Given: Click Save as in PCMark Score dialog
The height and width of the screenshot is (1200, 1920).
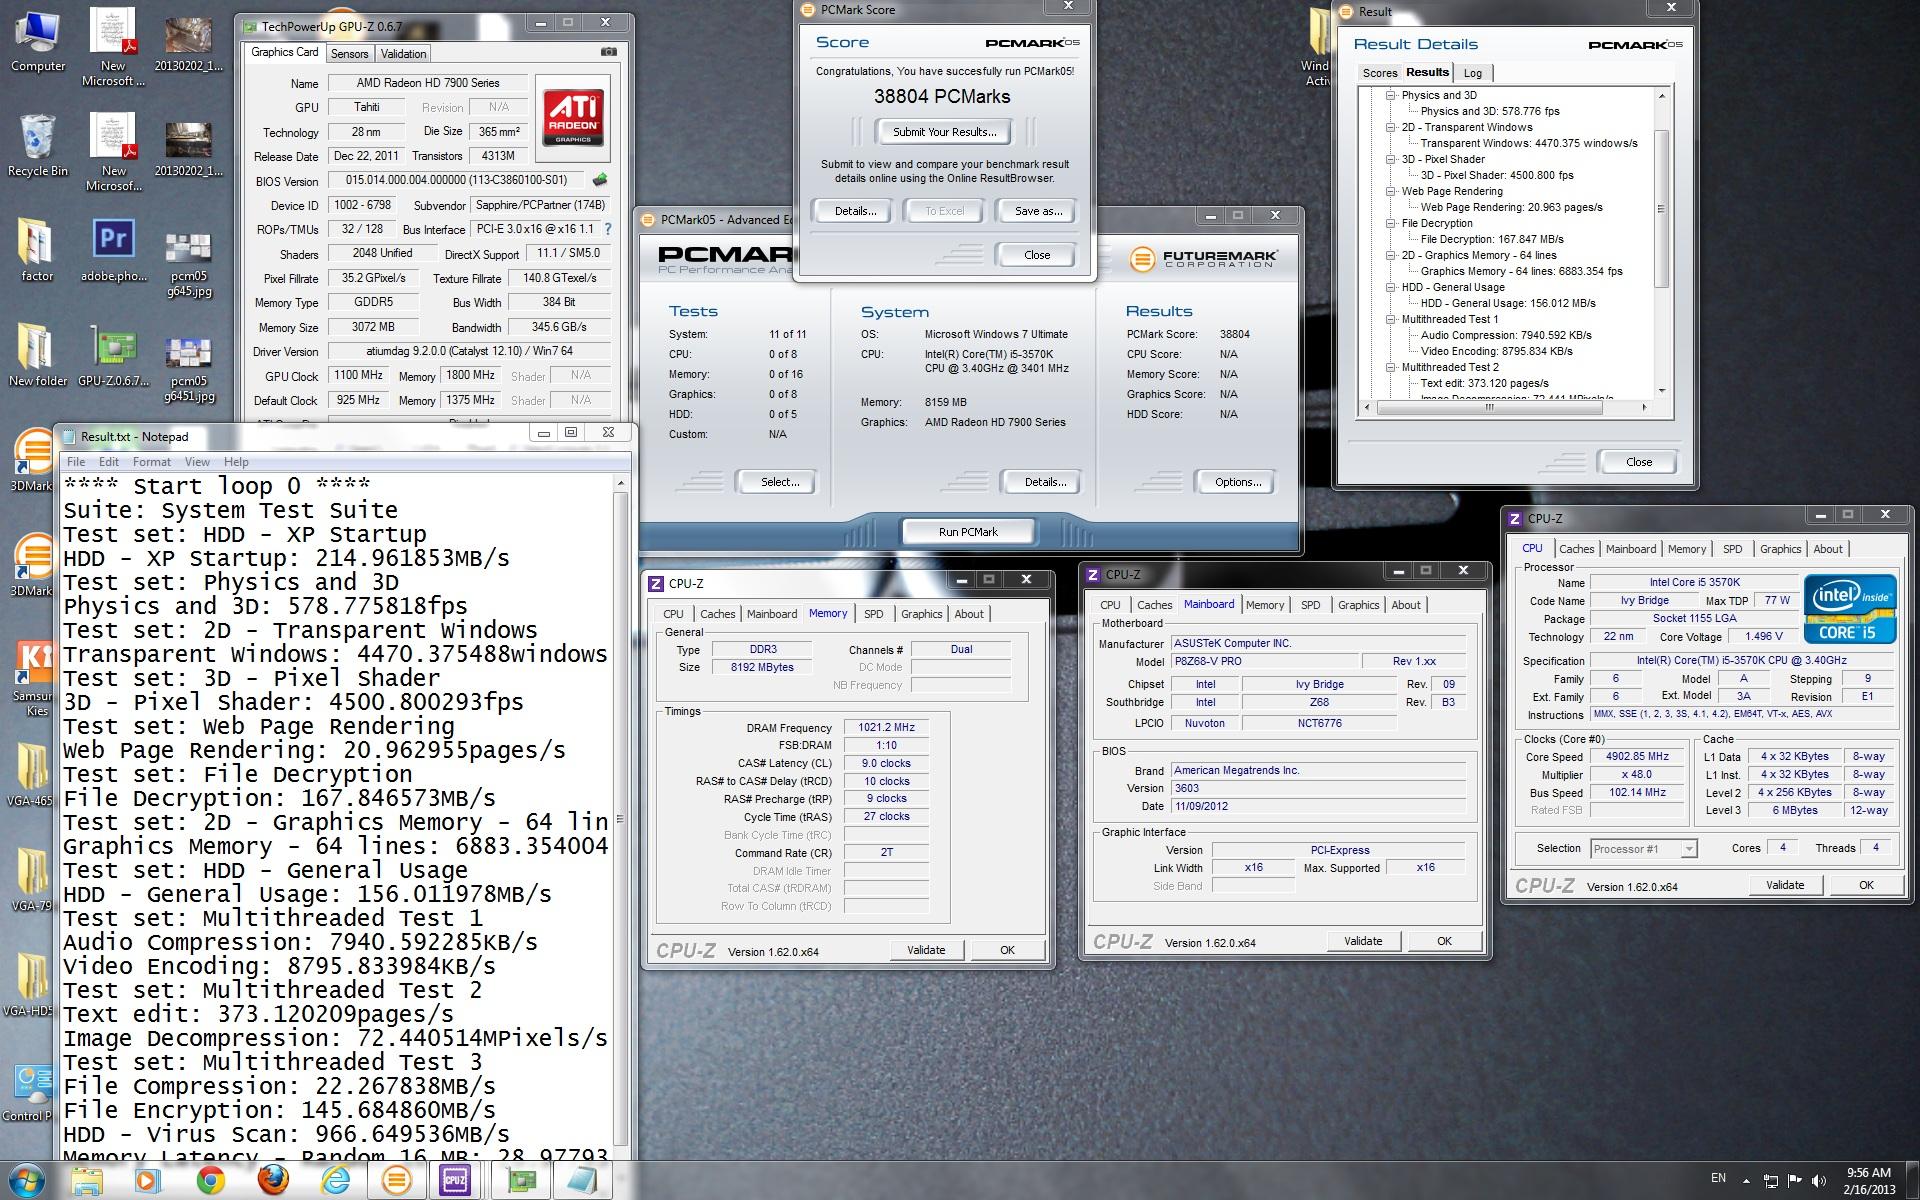Looking at the screenshot, I should [1038, 211].
